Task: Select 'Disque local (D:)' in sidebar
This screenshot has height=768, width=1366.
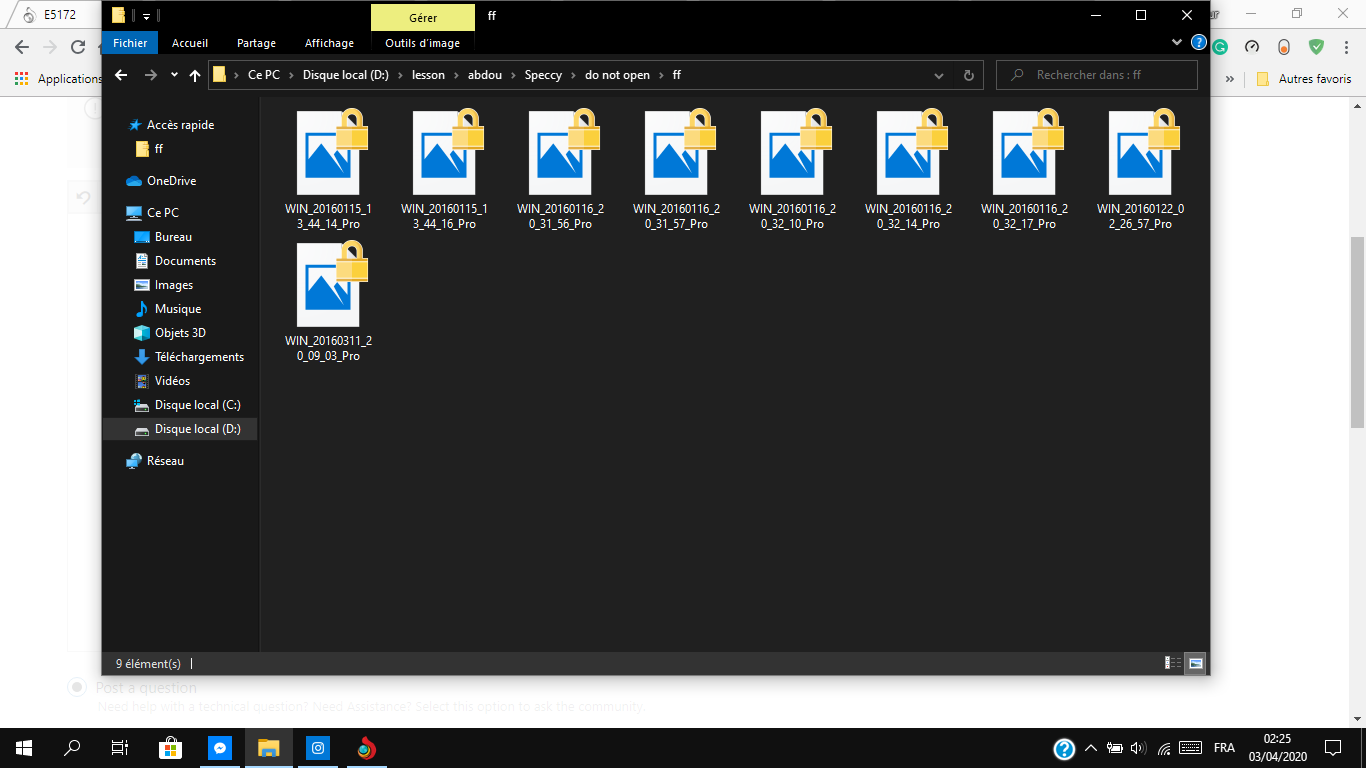Action: pyautogui.click(x=180, y=429)
